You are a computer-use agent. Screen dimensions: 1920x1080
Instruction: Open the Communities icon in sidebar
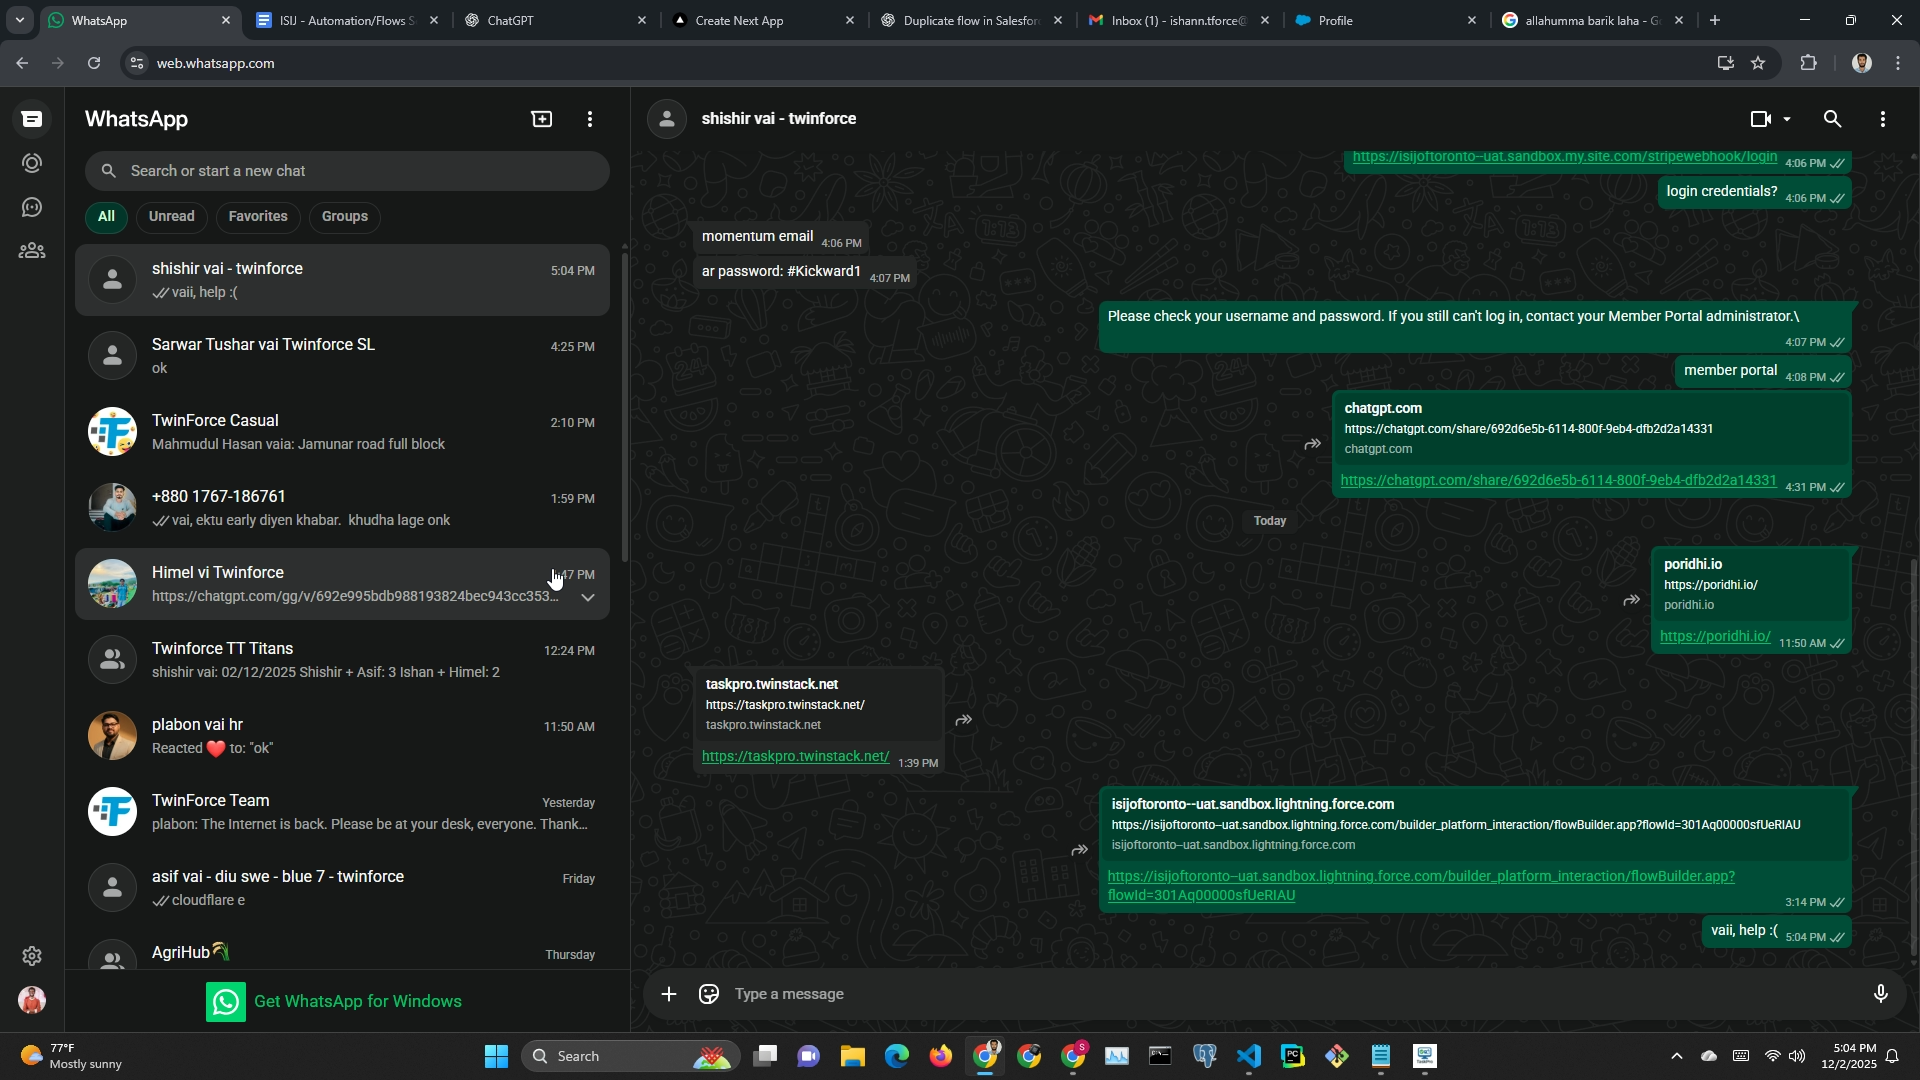(x=32, y=251)
